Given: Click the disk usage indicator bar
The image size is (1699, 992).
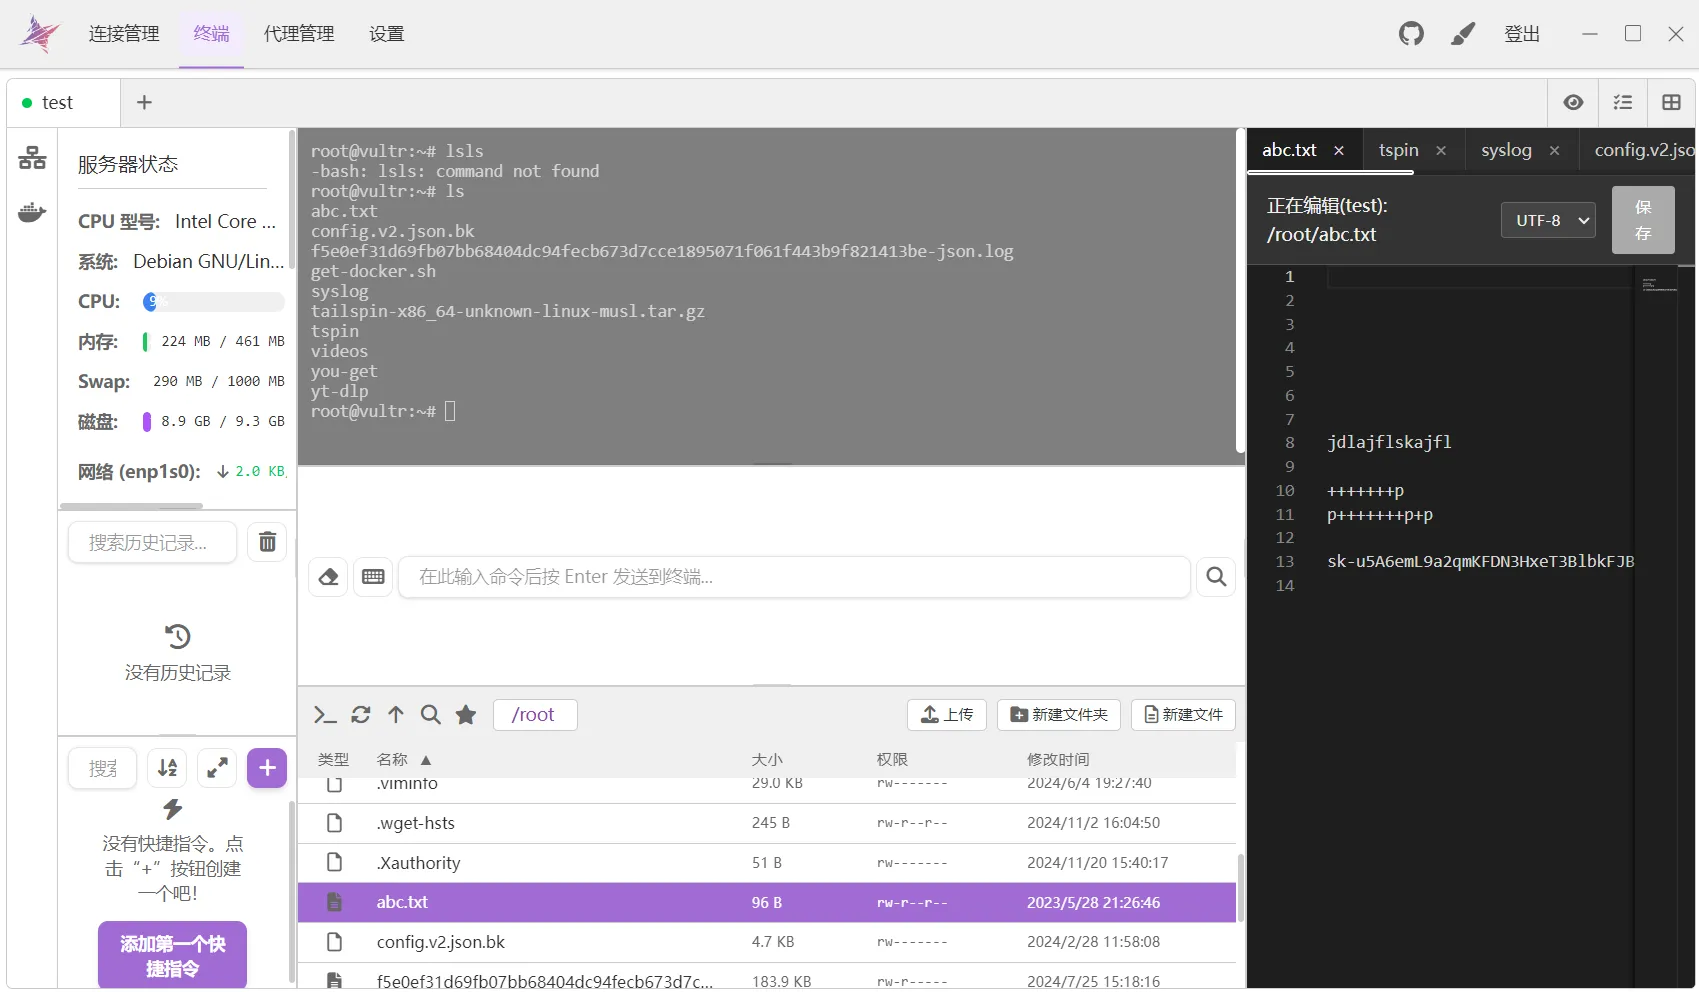Looking at the screenshot, I should [x=146, y=422].
